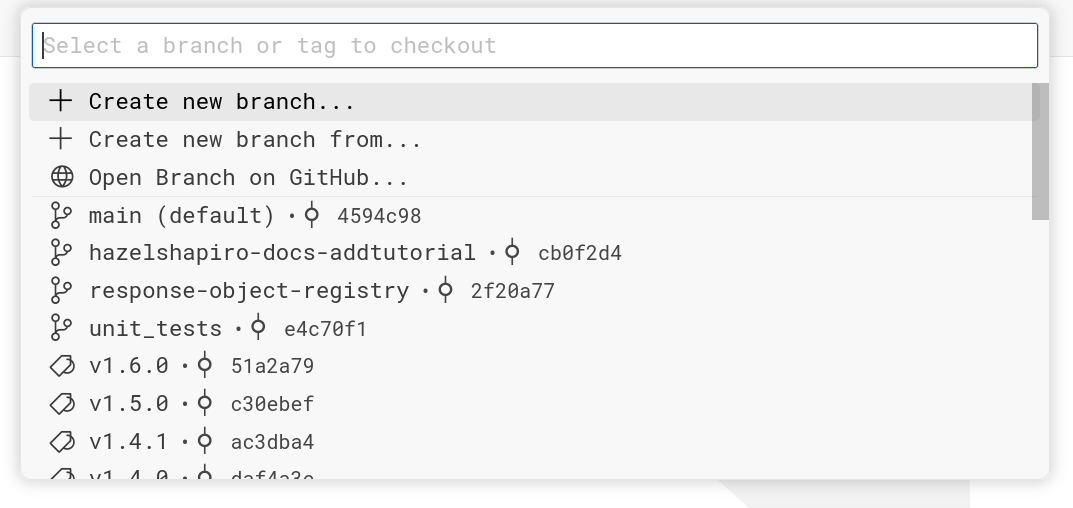The height and width of the screenshot is (508, 1073).
Task: Focus the branch or tag search field
Action: pos(535,46)
